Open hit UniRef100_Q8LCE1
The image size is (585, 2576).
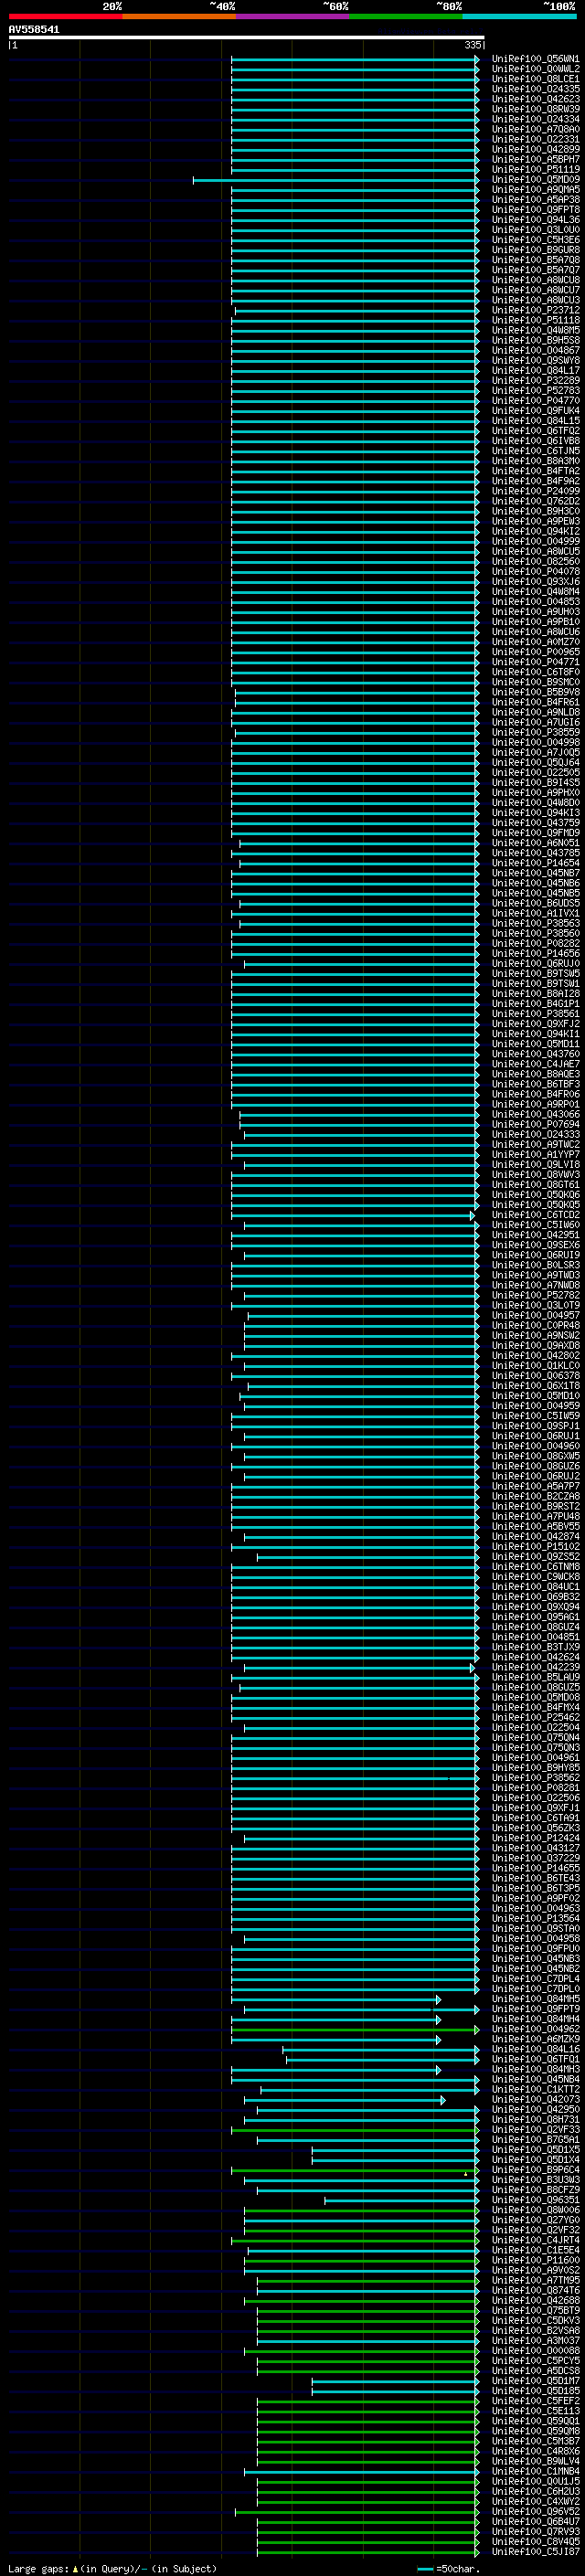(x=536, y=79)
